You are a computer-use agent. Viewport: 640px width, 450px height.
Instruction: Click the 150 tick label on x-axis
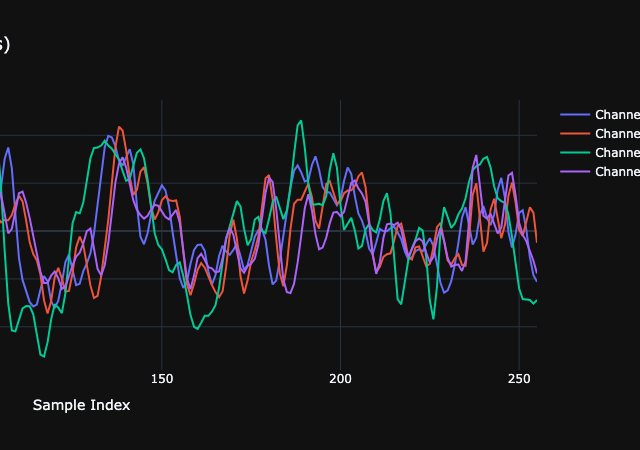pyautogui.click(x=162, y=379)
